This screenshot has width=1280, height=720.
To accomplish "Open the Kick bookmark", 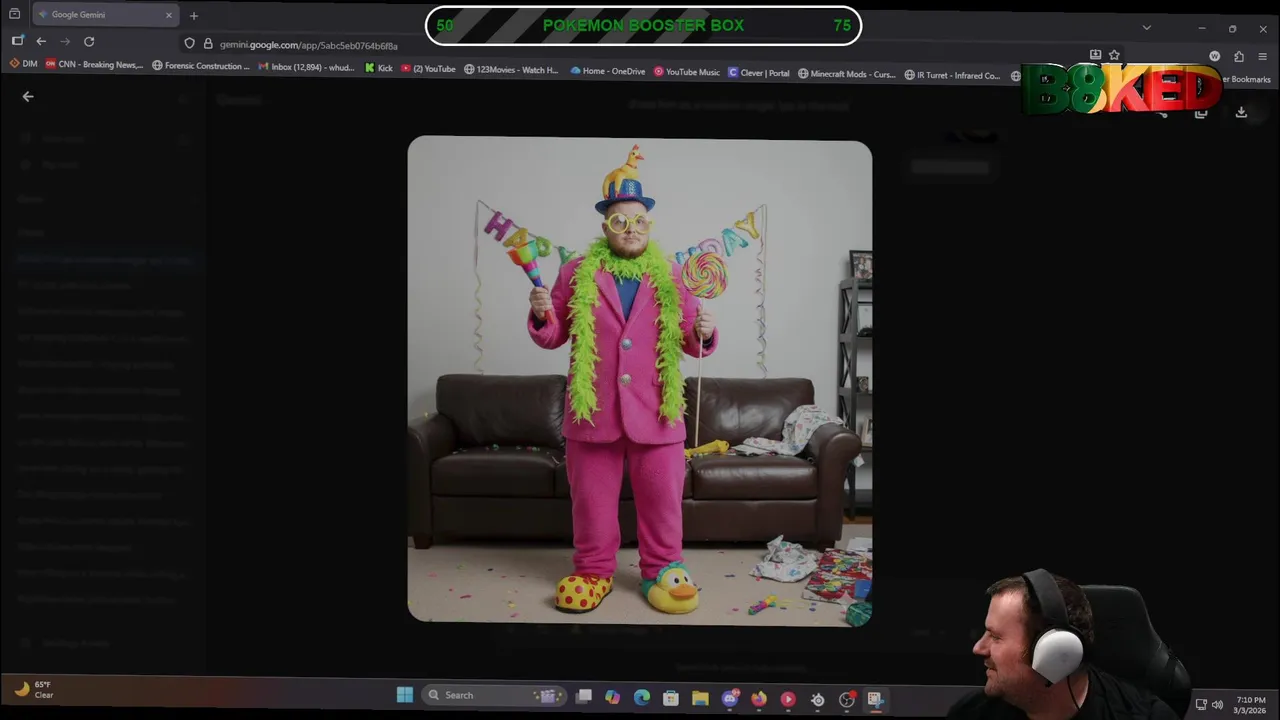I will pyautogui.click(x=379, y=68).
